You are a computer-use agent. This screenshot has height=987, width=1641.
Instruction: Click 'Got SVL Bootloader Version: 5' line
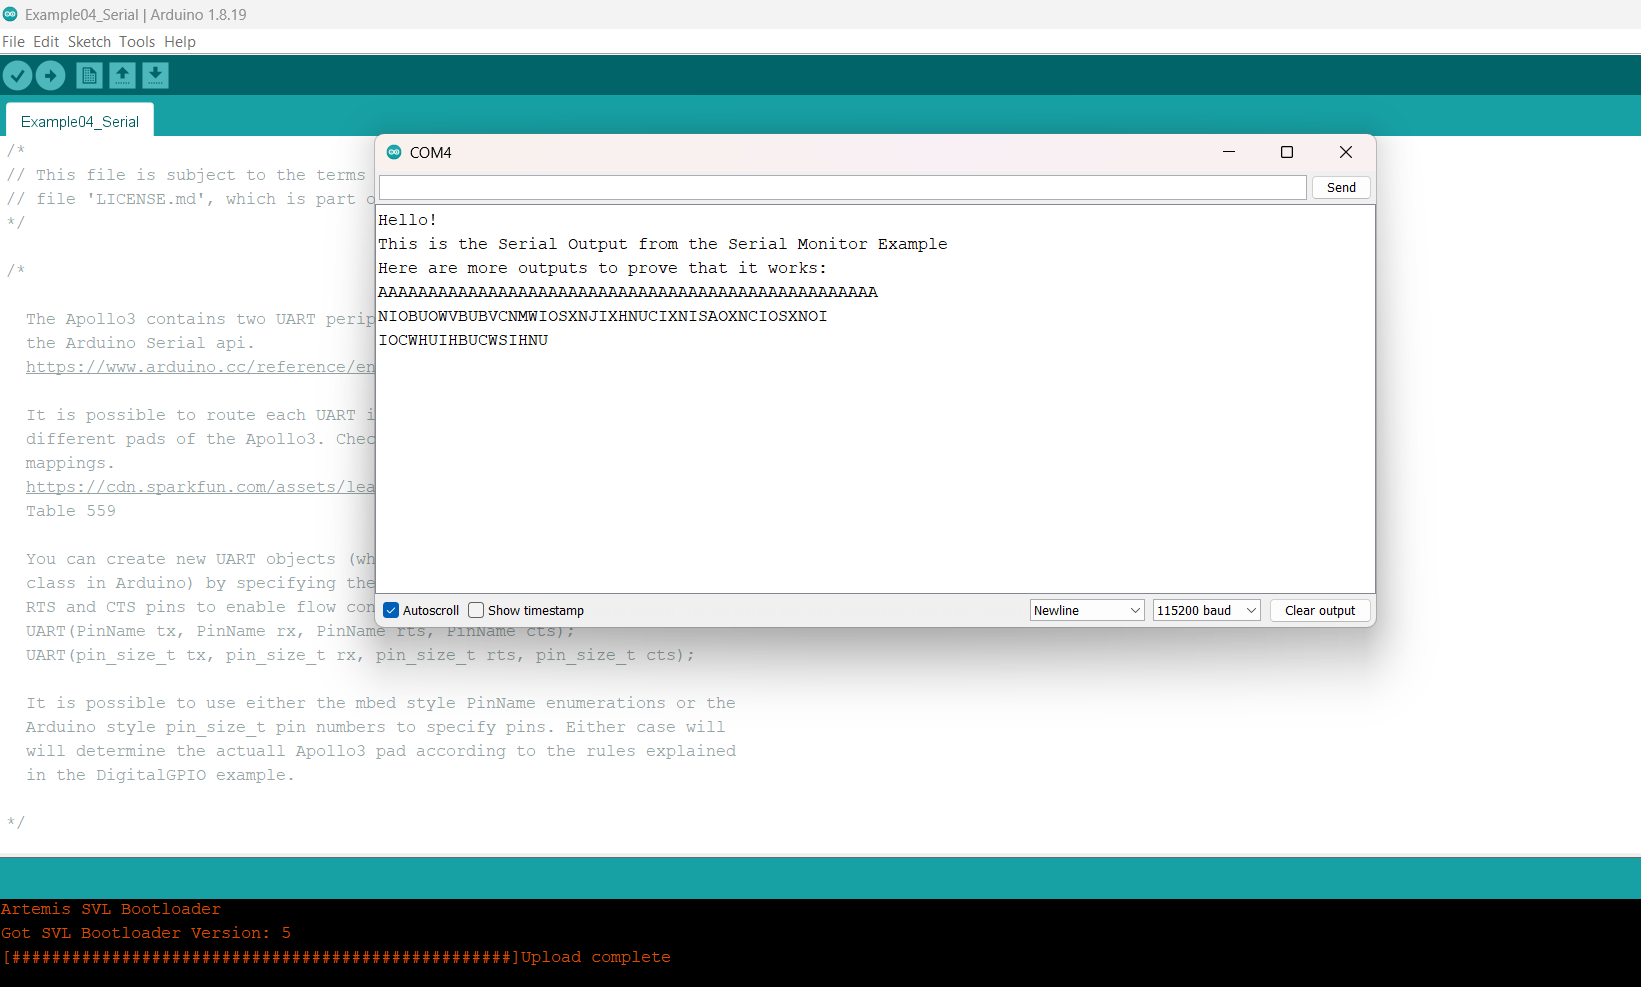pos(146,933)
